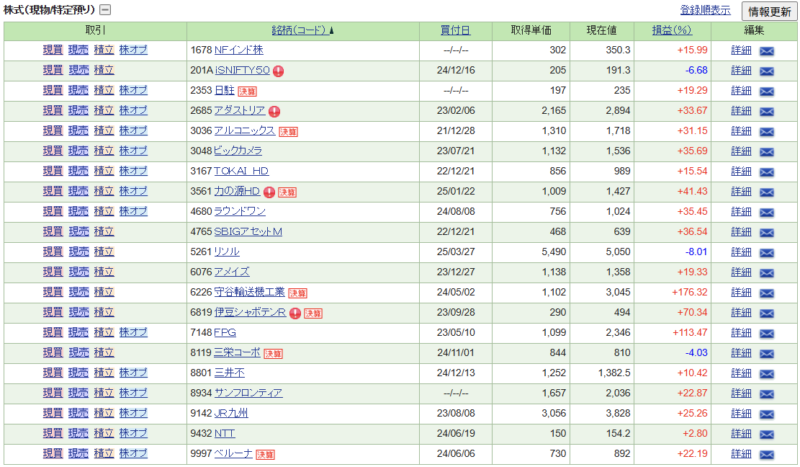
Task: Click mail icon in ベルーナ row
Action: click(766, 455)
